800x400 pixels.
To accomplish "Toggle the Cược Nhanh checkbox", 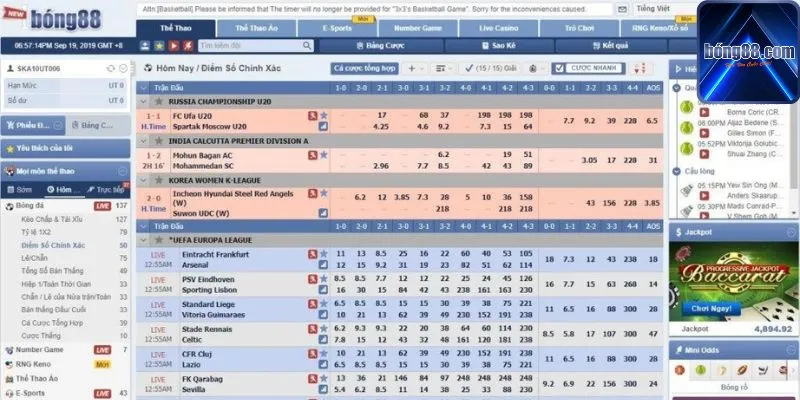I will pyautogui.click(x=560, y=68).
